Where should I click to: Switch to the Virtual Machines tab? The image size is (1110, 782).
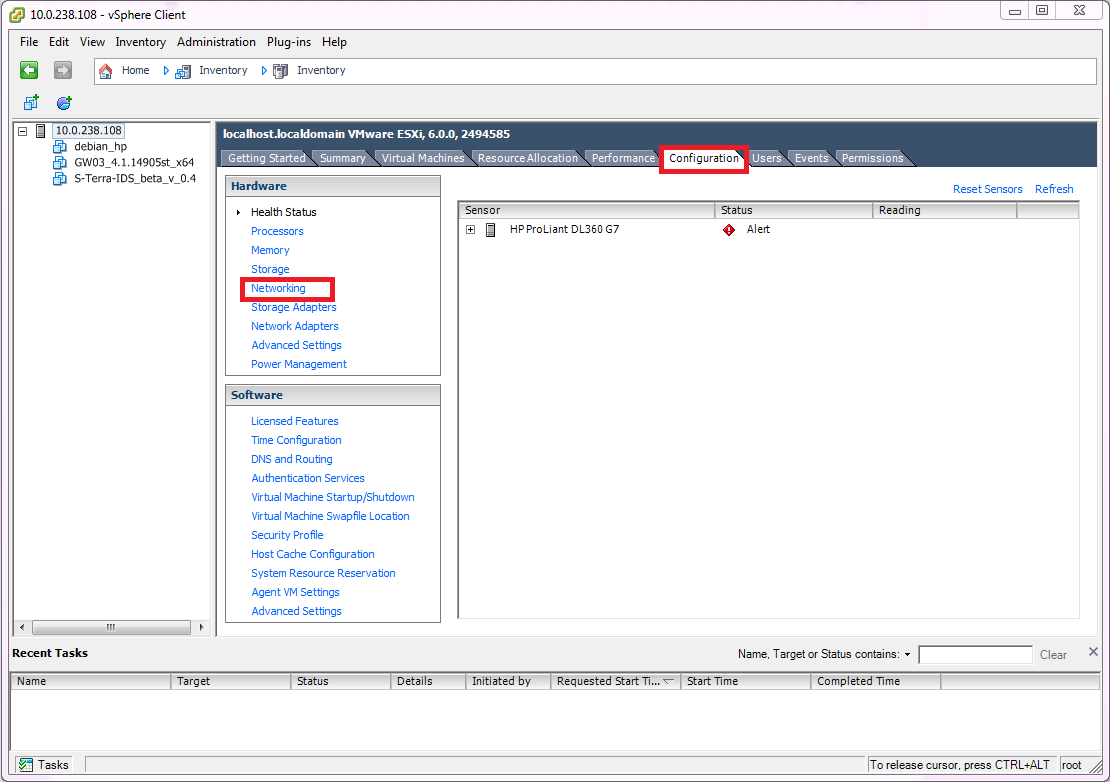(x=423, y=158)
